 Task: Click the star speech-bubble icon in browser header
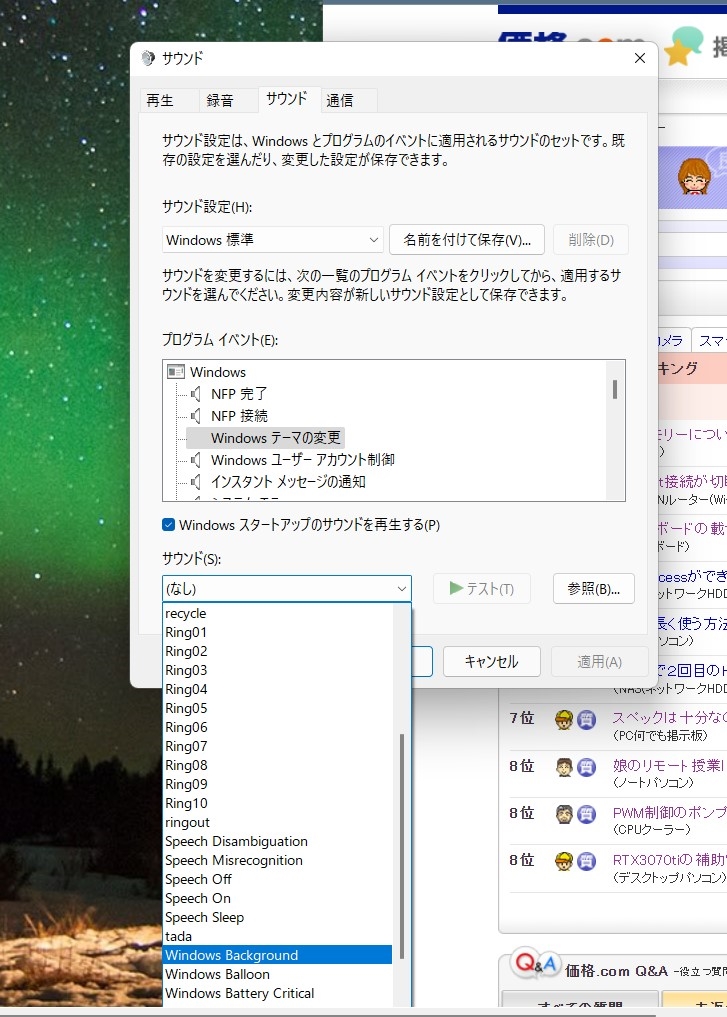coord(683,45)
